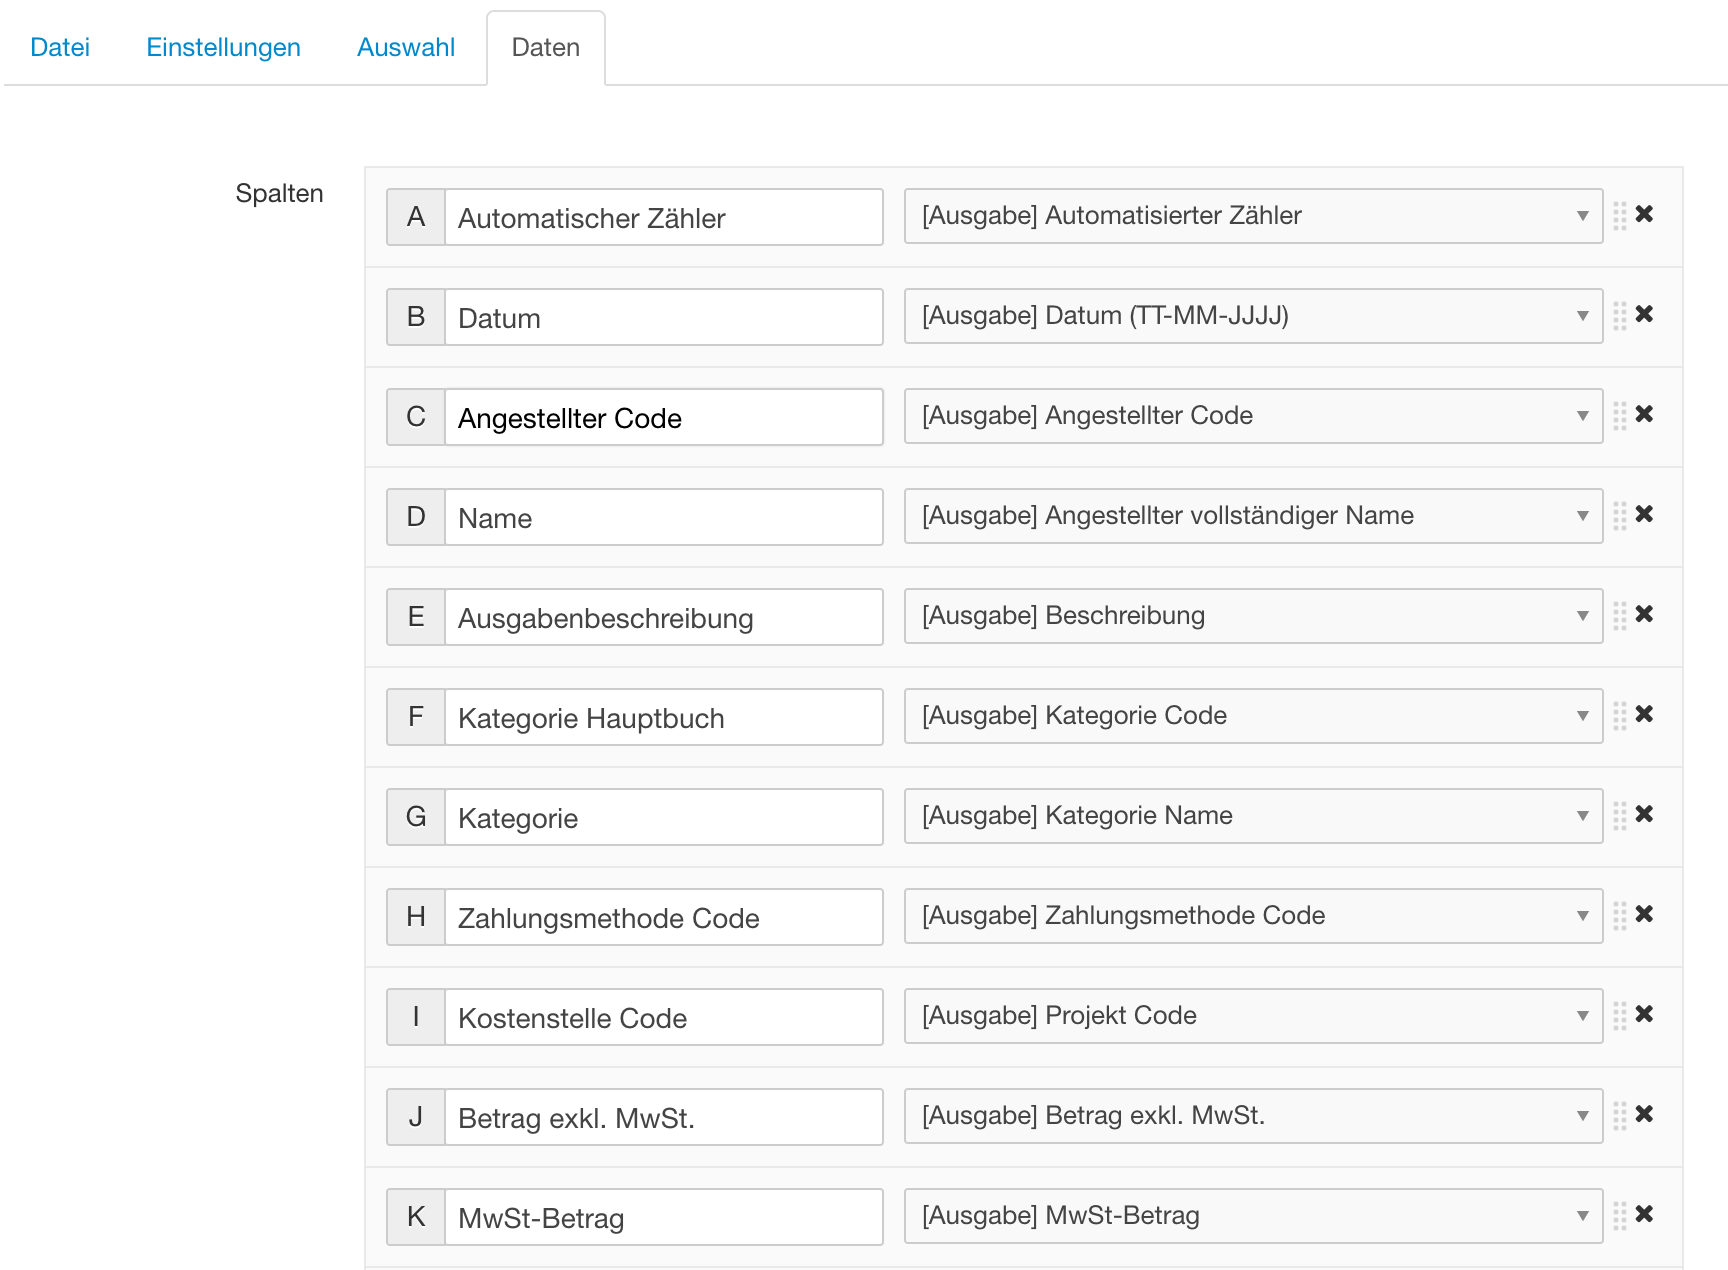Click the Angestellter Code column name field
This screenshot has height=1270, width=1728.
tap(663, 418)
